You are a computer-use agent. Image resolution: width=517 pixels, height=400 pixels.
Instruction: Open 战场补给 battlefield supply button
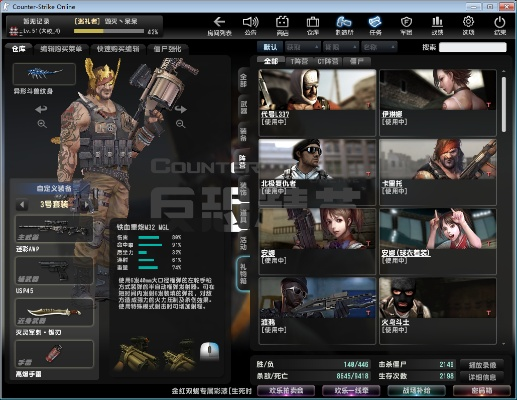click(416, 390)
